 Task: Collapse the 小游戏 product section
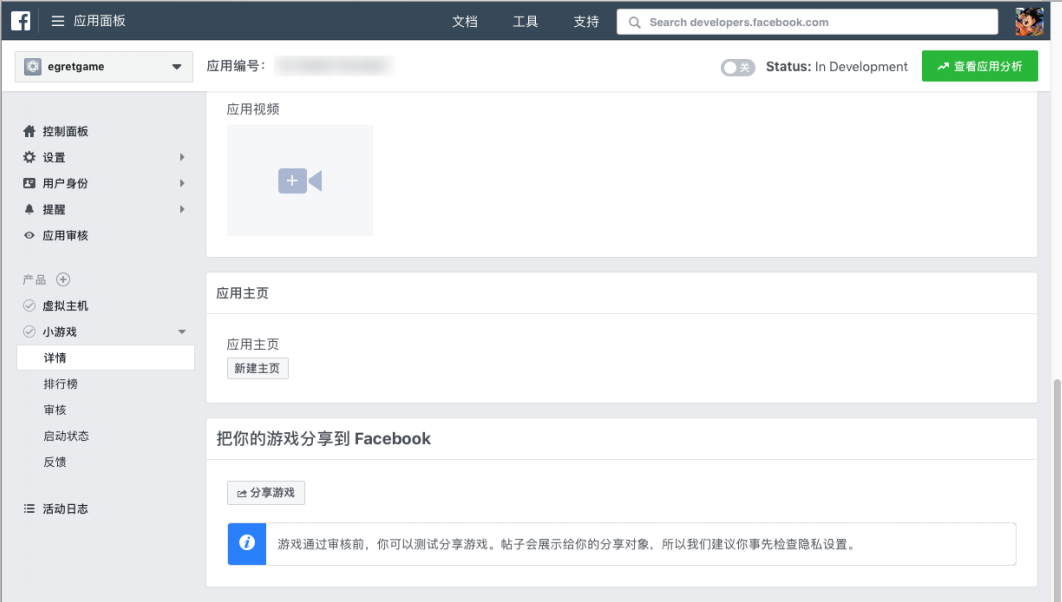(182, 331)
